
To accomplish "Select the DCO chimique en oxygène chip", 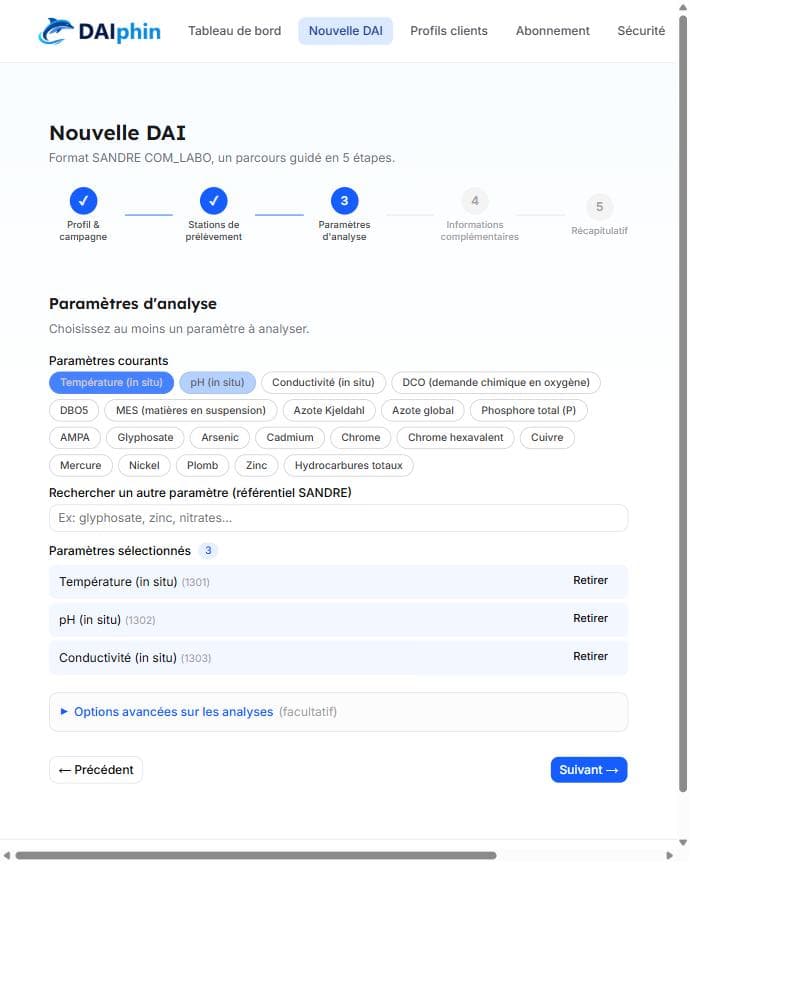I will point(496,383).
